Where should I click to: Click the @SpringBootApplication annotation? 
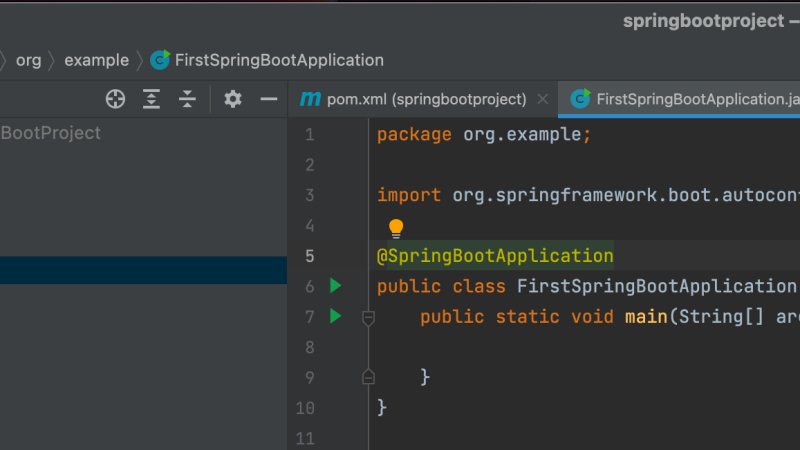[x=495, y=256]
